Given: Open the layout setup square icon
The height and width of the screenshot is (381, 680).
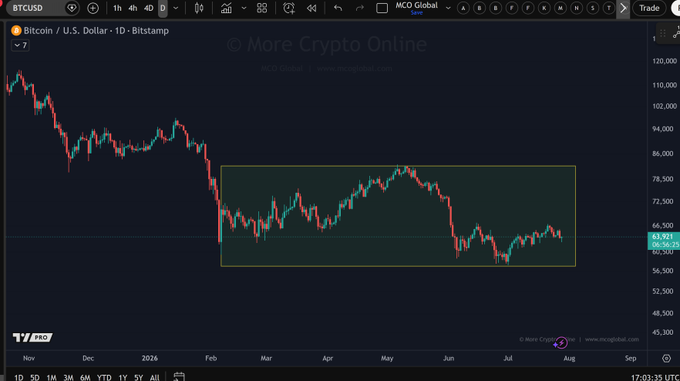Looking at the screenshot, I should coord(382,8).
